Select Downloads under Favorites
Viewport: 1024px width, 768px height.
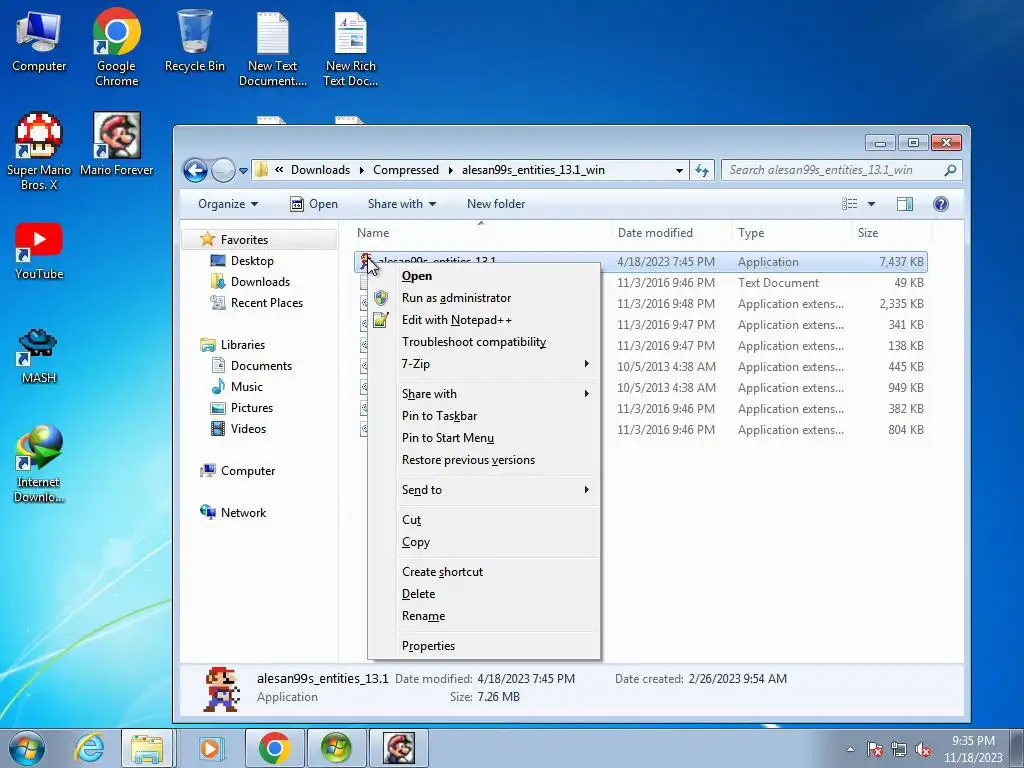pyautogui.click(x=260, y=281)
